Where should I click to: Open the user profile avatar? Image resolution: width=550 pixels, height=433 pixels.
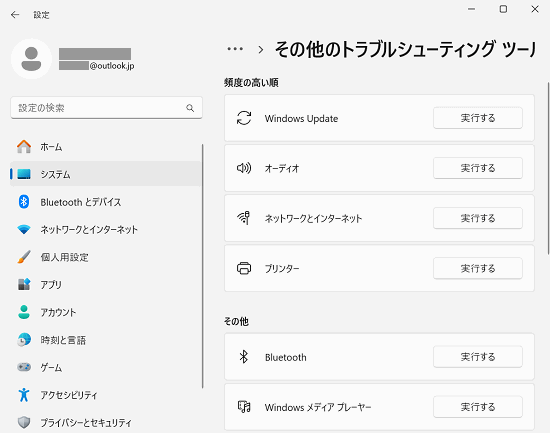pyautogui.click(x=32, y=59)
